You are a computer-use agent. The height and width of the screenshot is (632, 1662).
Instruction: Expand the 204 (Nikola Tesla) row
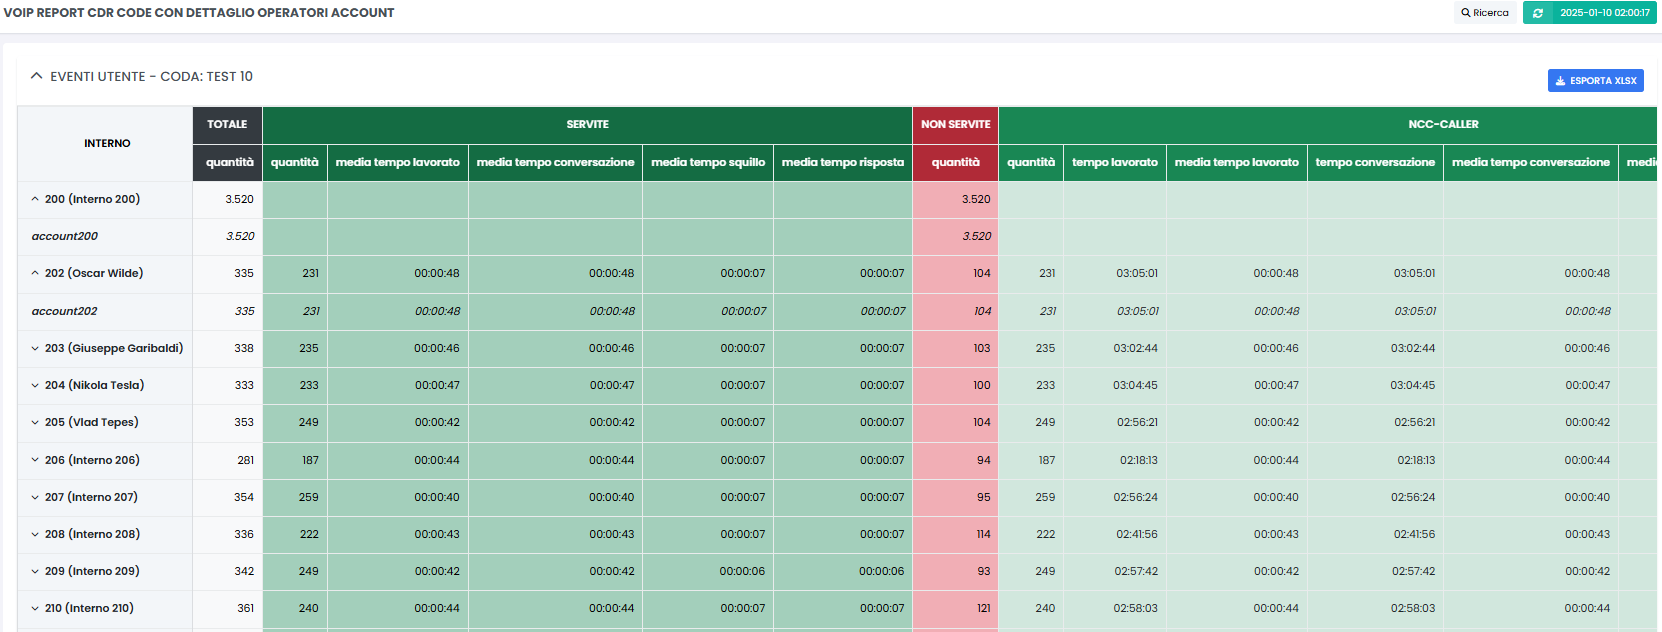(x=35, y=385)
